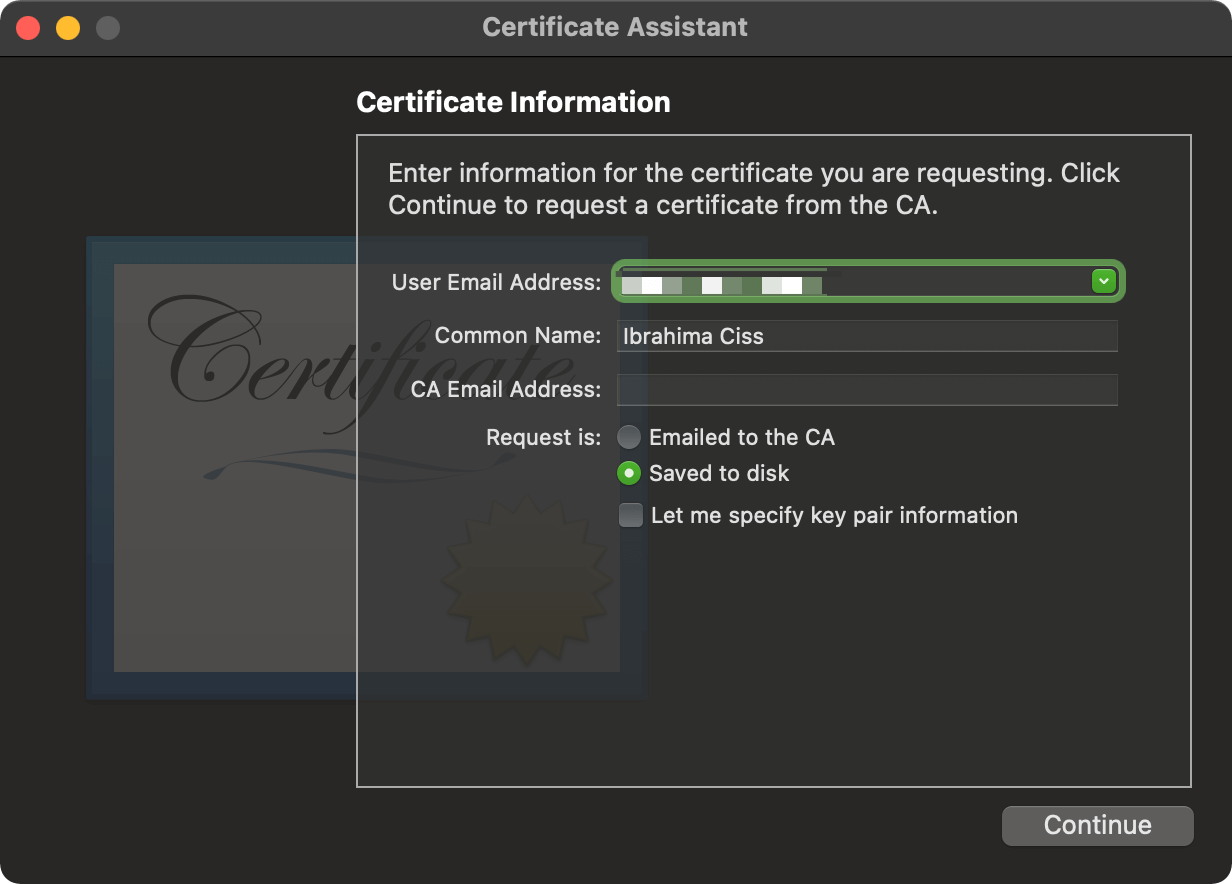This screenshot has height=884, width=1232.
Task: Click the Certificate Assistant title bar
Action: point(615,27)
